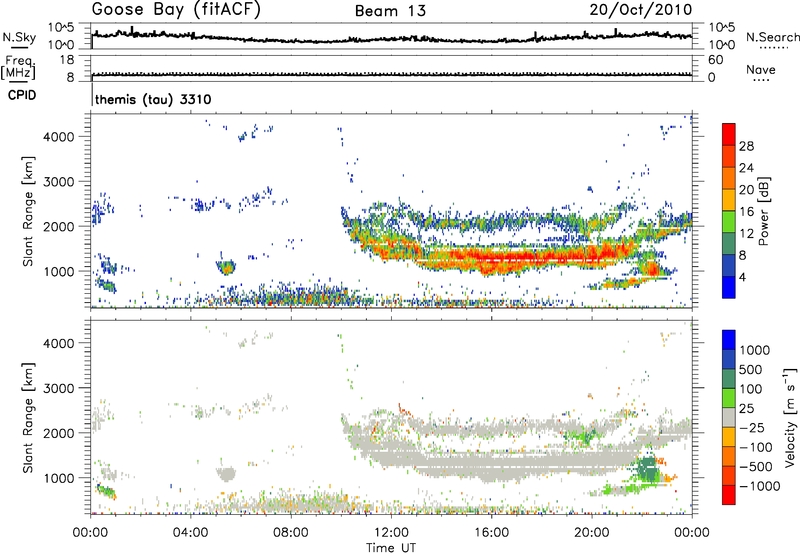The image size is (800, 554).
Task: Click the 'Goose Bay (fitACF)' title text
Action: (176, 10)
